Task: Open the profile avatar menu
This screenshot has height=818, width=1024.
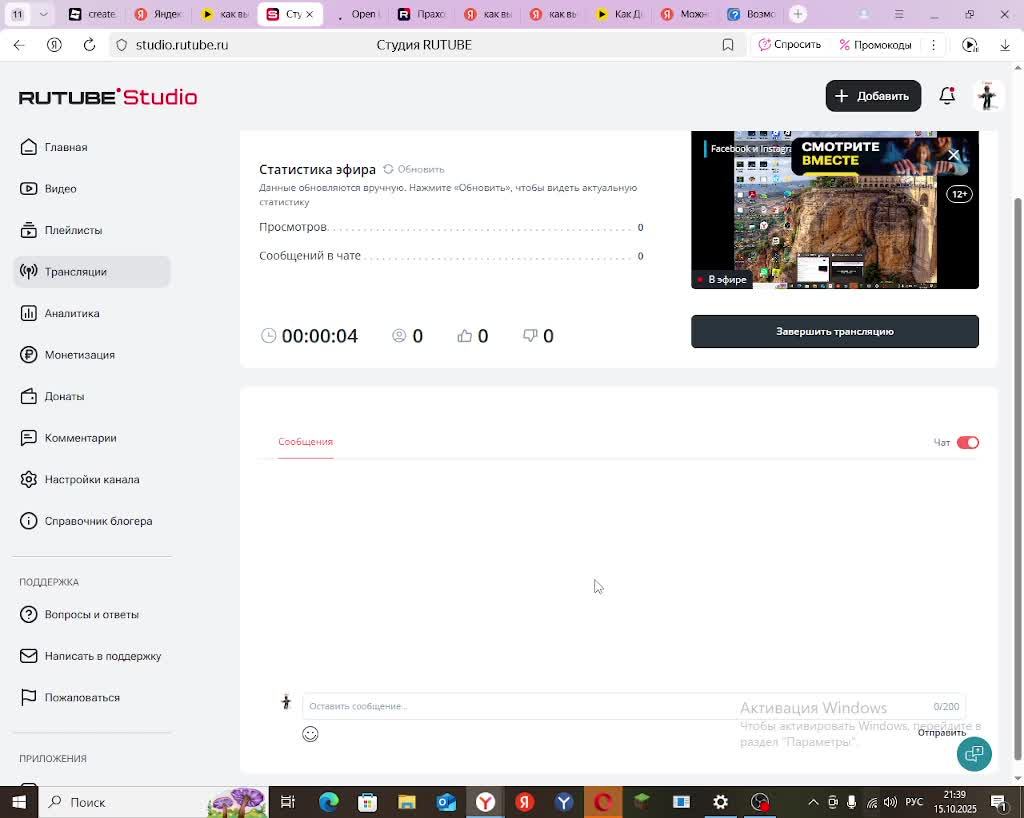Action: [x=987, y=96]
